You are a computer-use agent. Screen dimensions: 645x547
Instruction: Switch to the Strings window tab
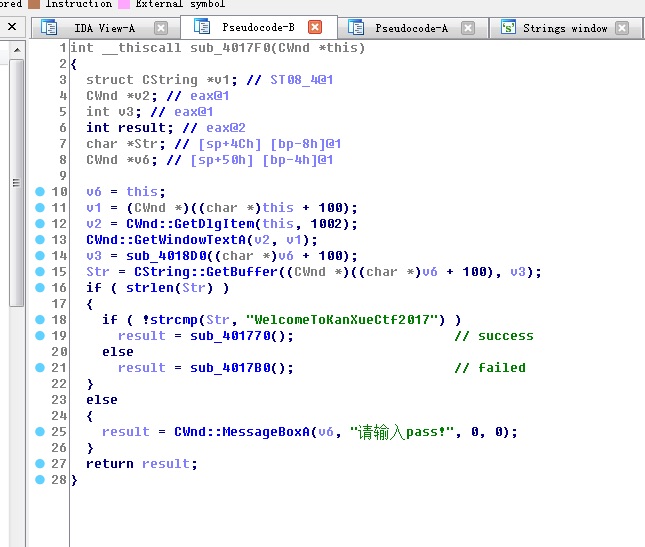click(x=565, y=28)
